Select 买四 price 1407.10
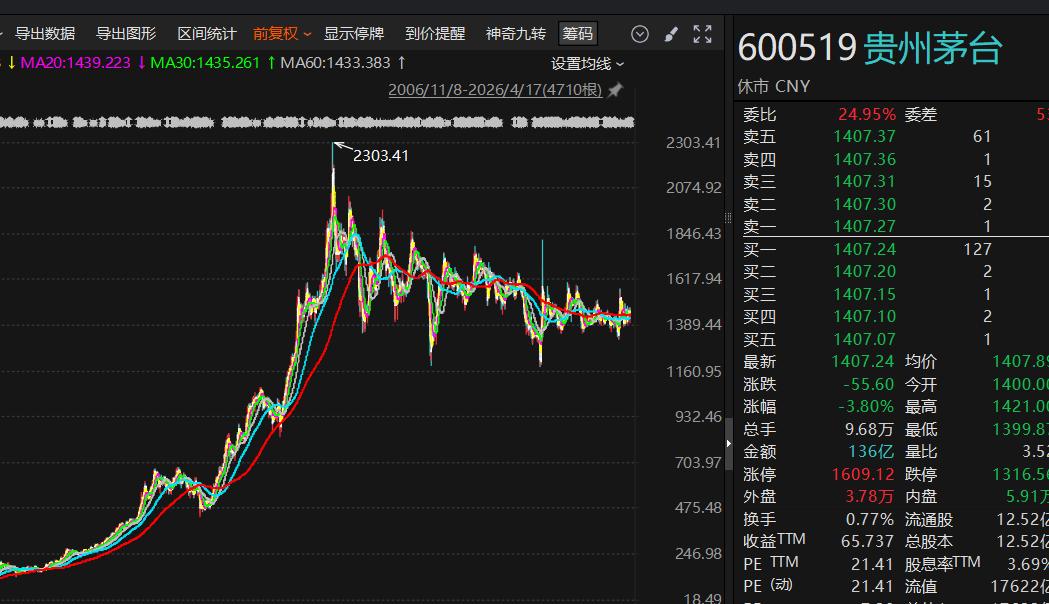This screenshot has height=604, width=1049. point(864,316)
